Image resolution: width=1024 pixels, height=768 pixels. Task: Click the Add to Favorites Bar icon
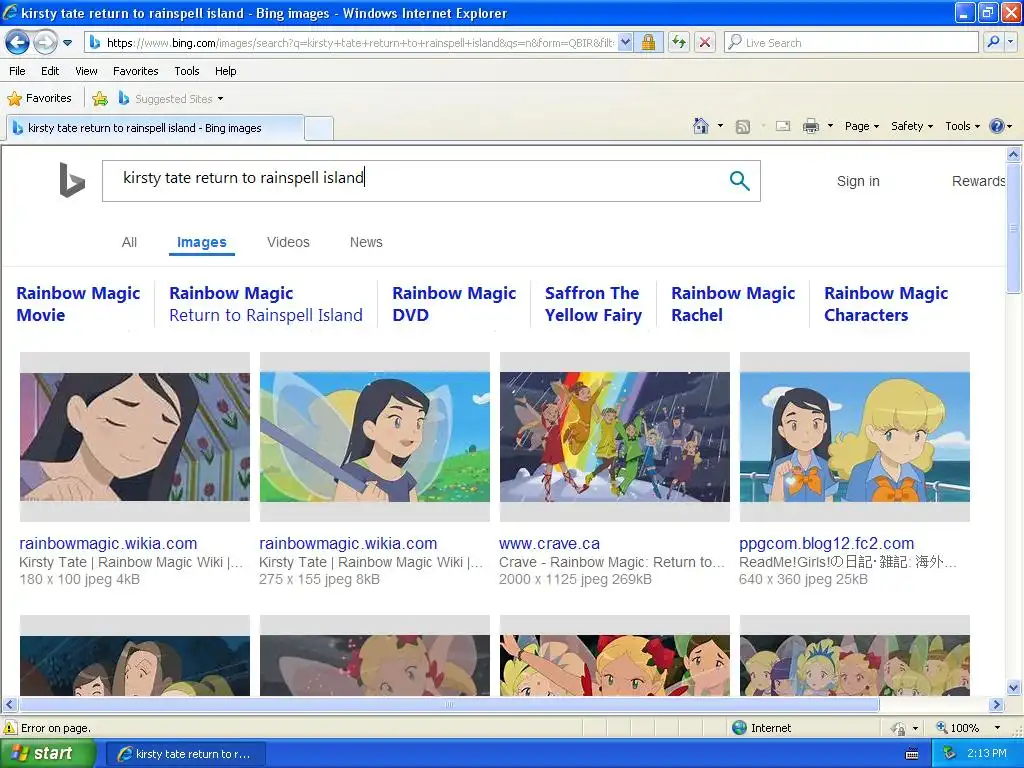100,99
